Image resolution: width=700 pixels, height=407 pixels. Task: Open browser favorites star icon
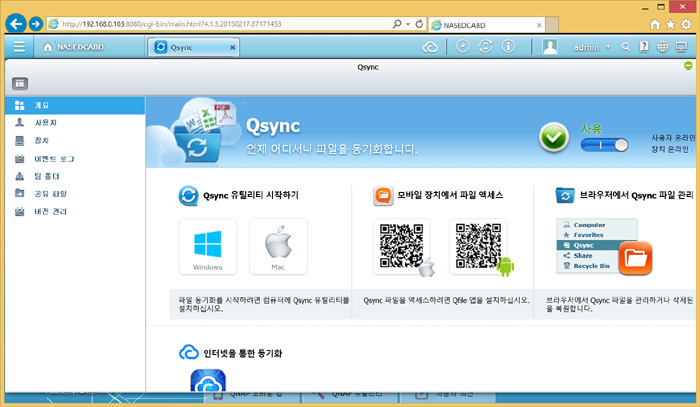coord(671,24)
